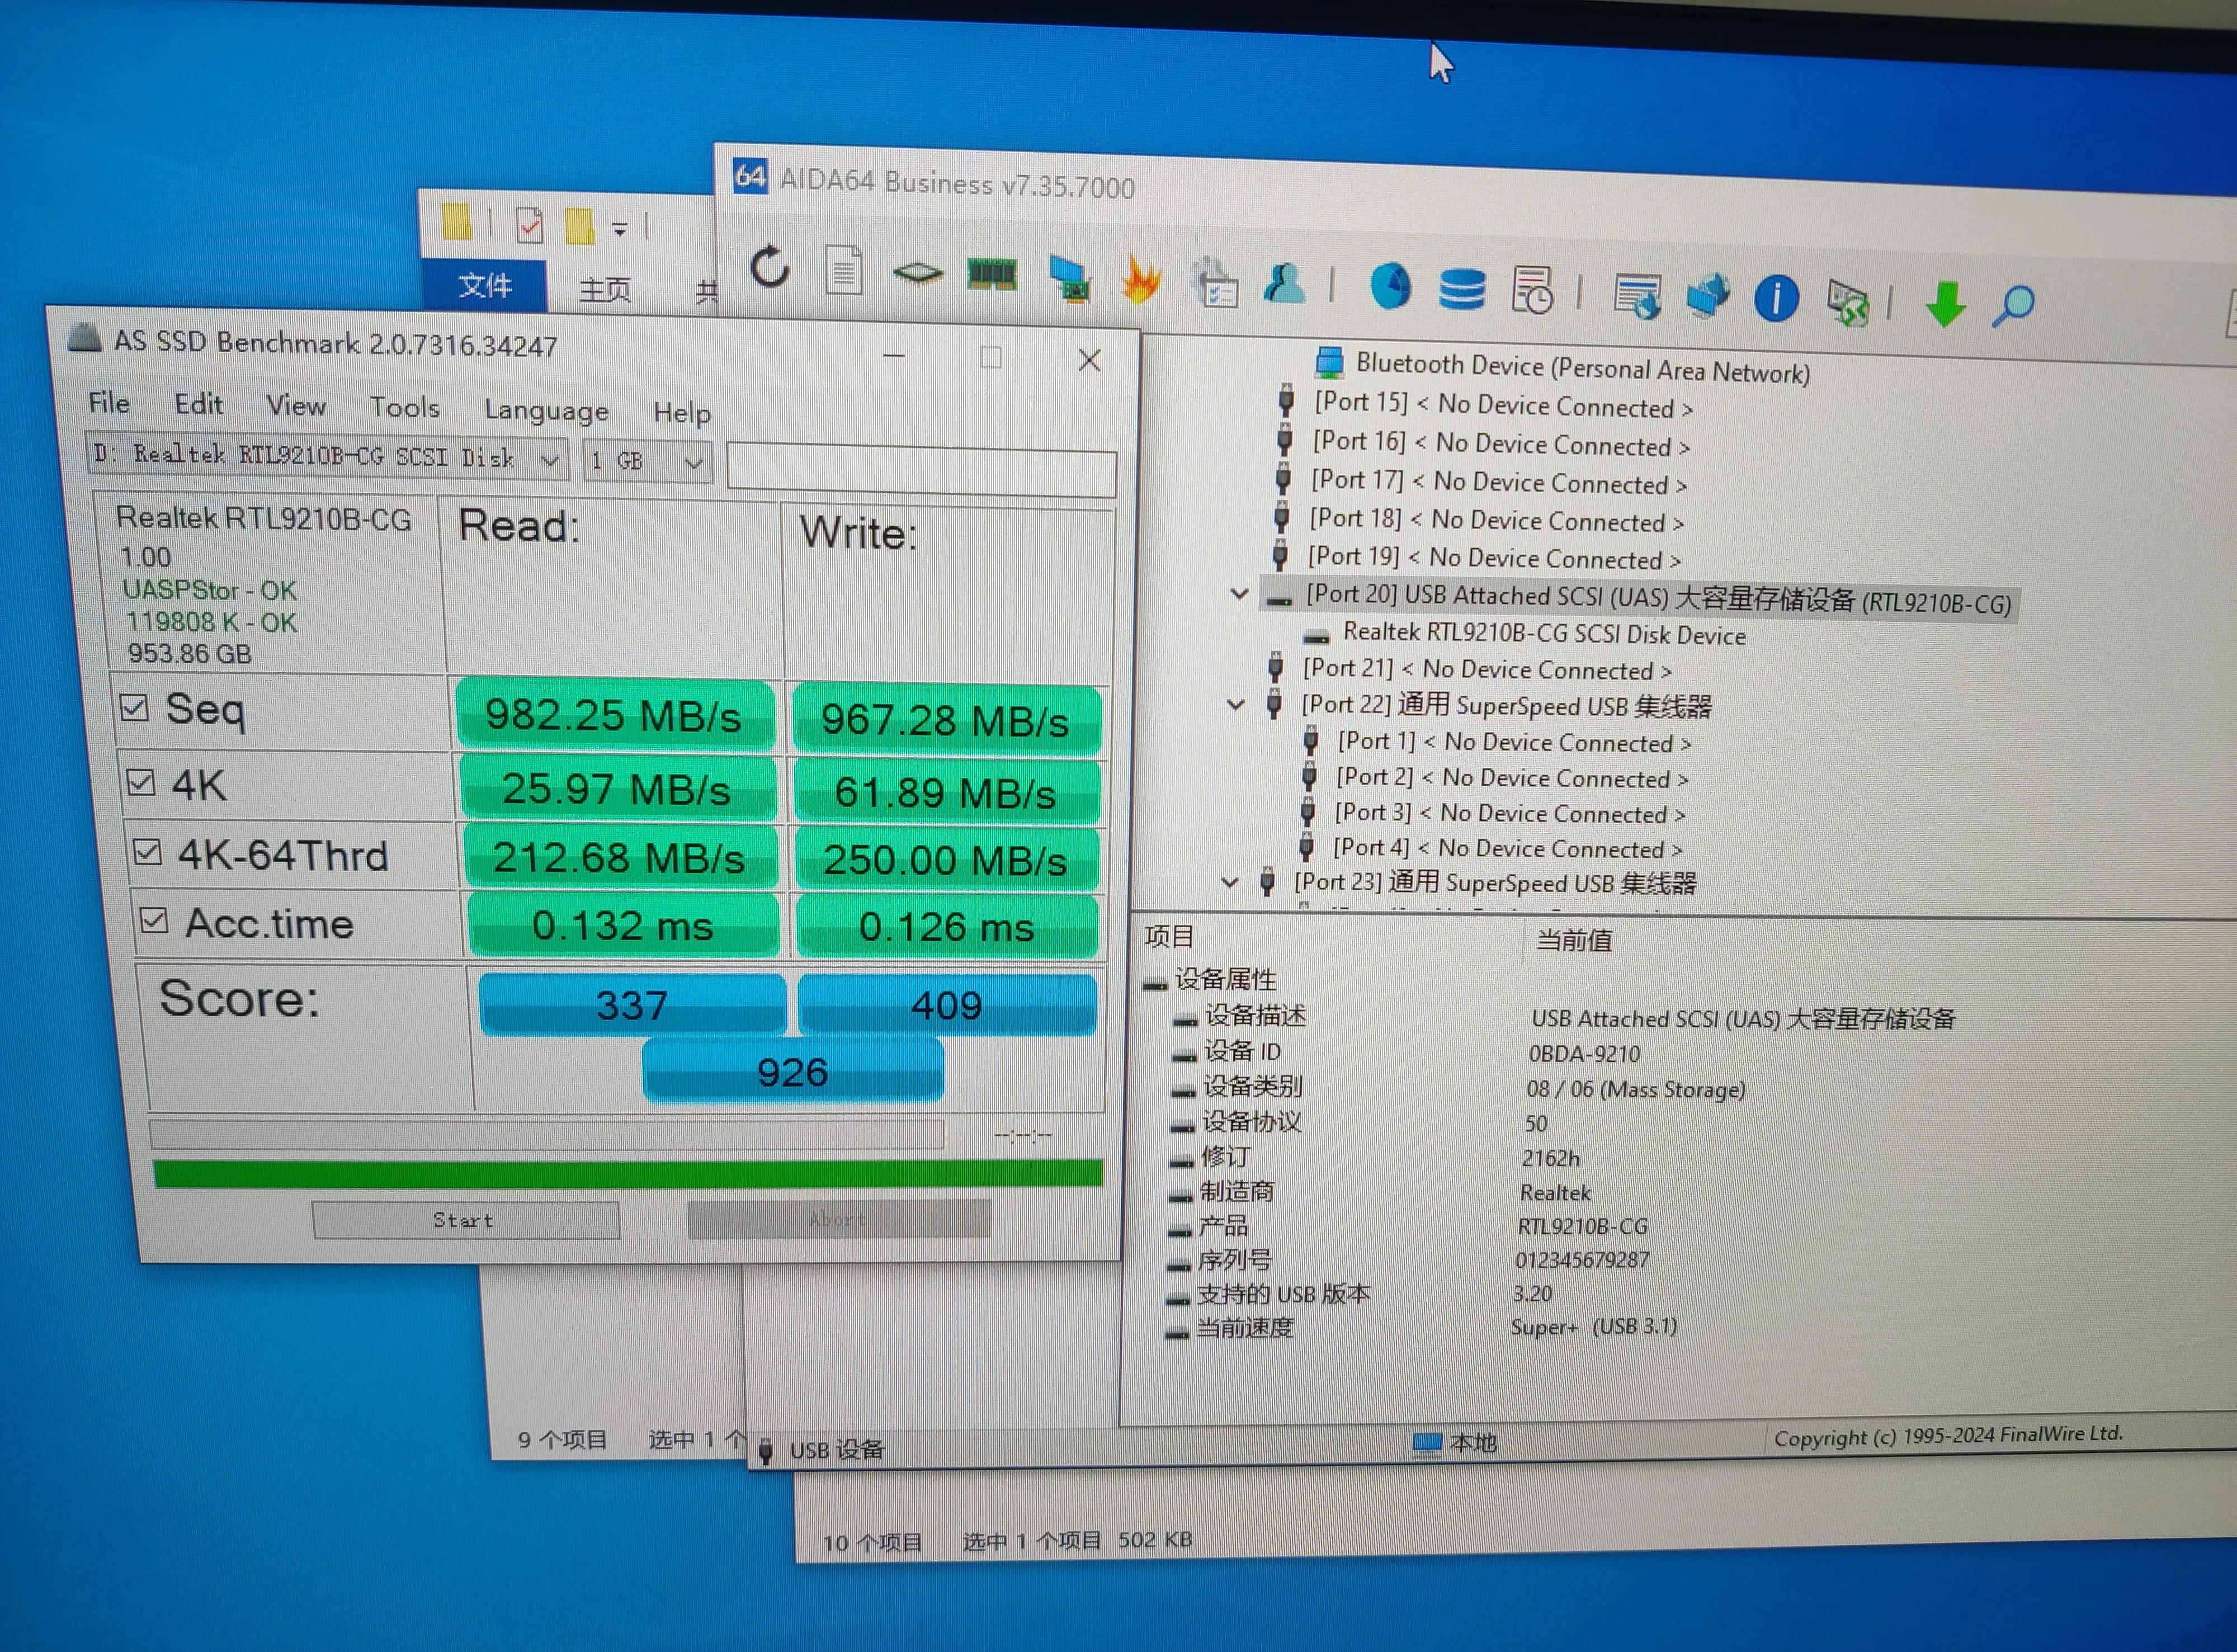
Task: Select the 当前速度 row Super+ (USB 3.1)
Action: (1421, 1327)
